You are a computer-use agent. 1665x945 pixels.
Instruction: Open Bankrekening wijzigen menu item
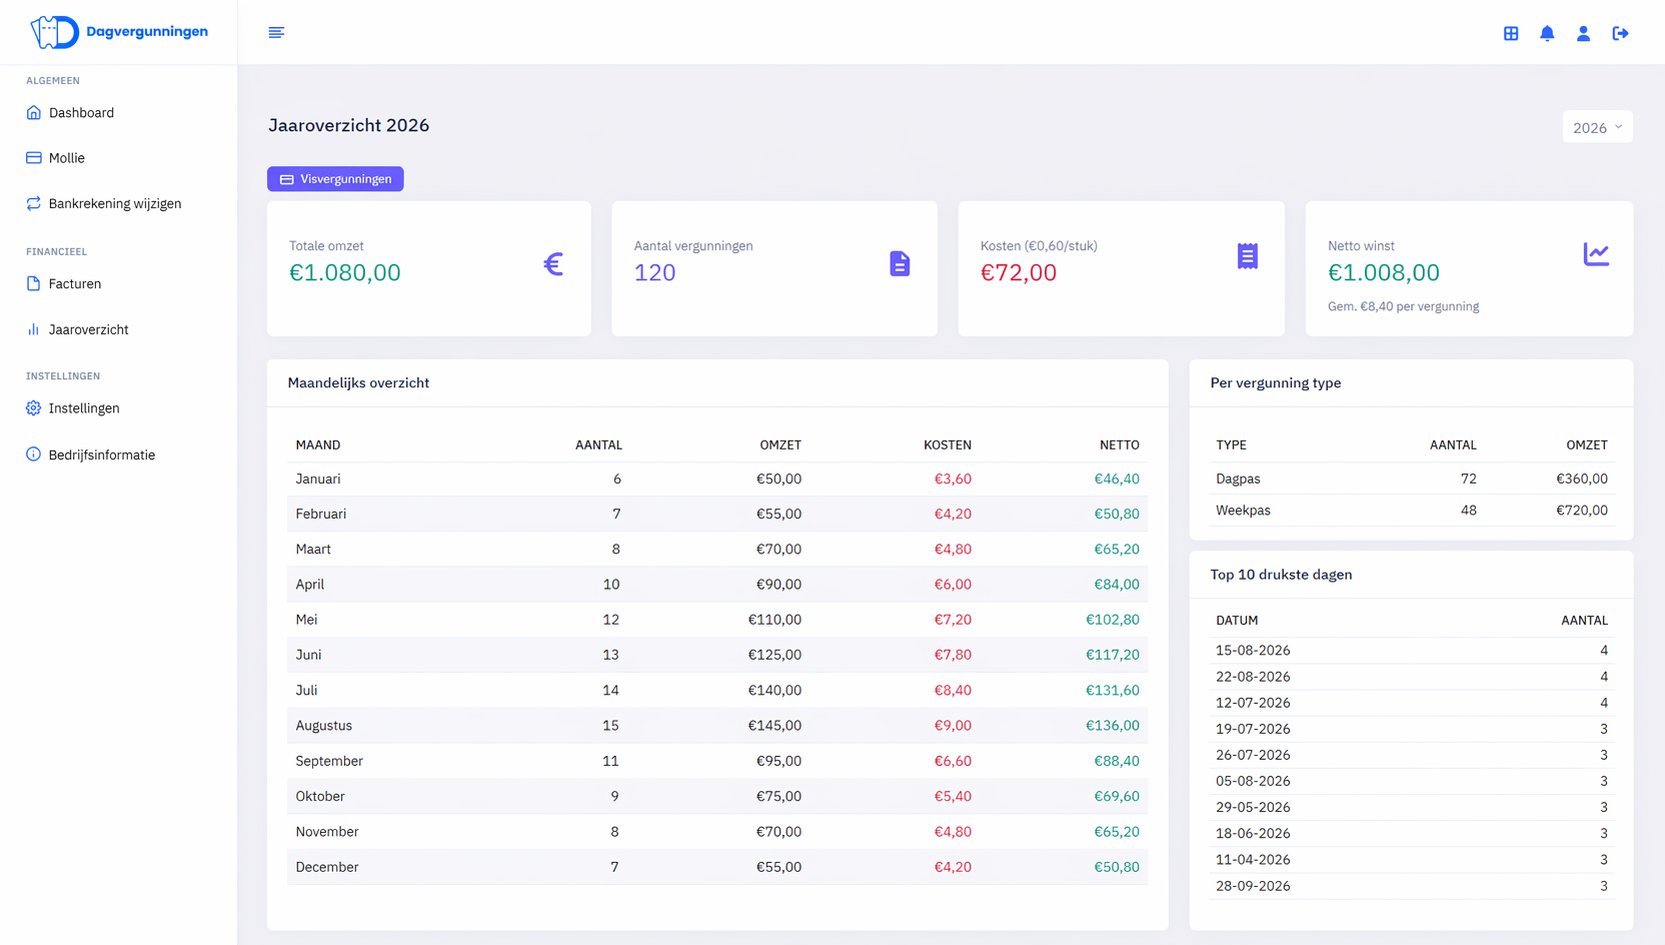tap(115, 203)
